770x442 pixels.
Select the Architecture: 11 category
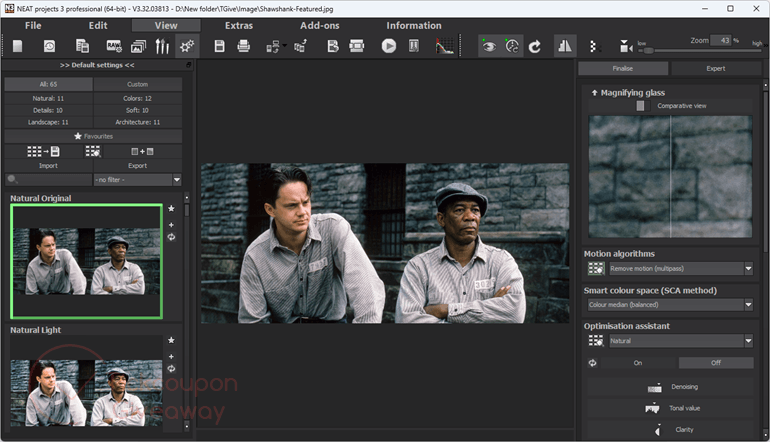click(138, 122)
